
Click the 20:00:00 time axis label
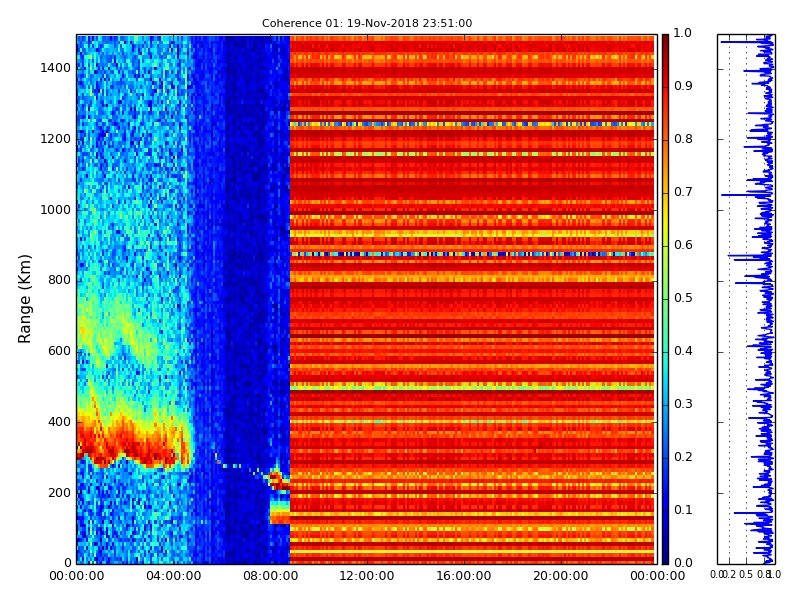click(561, 577)
